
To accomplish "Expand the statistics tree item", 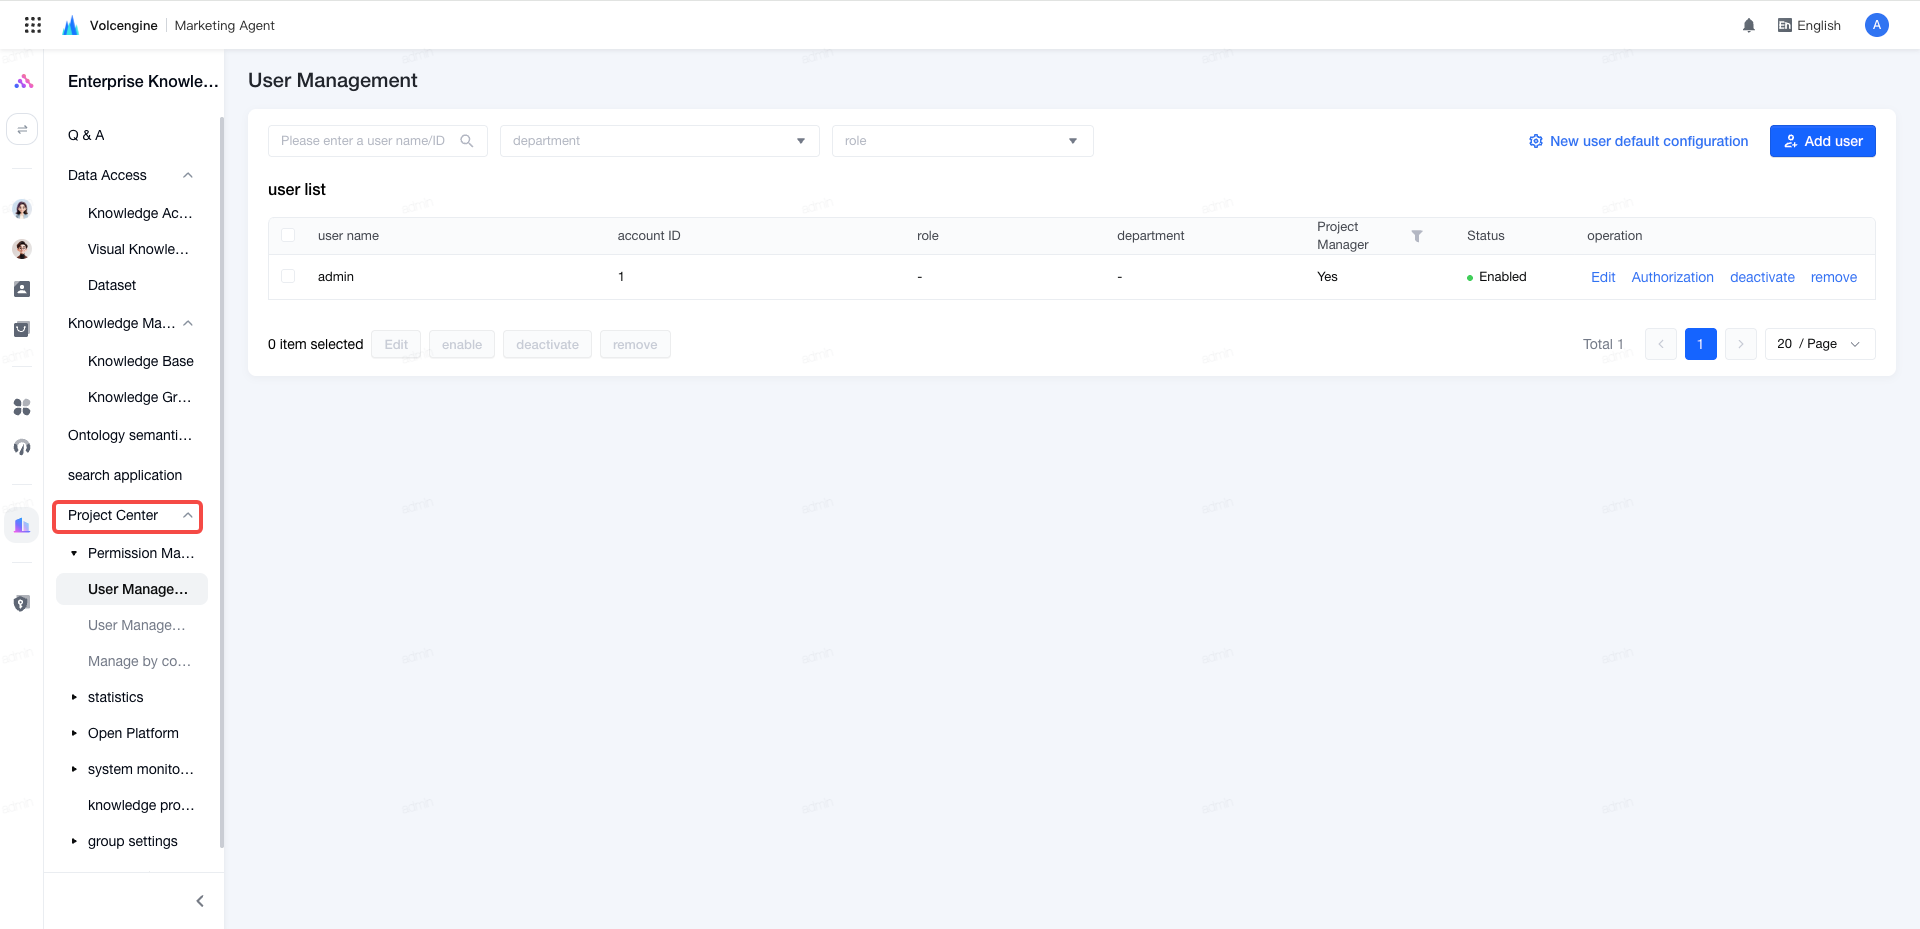I will [74, 697].
